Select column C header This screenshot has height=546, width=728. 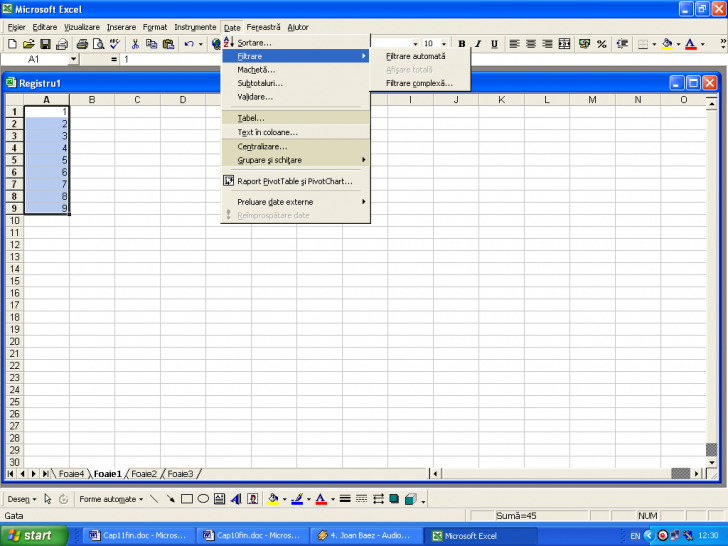137,99
